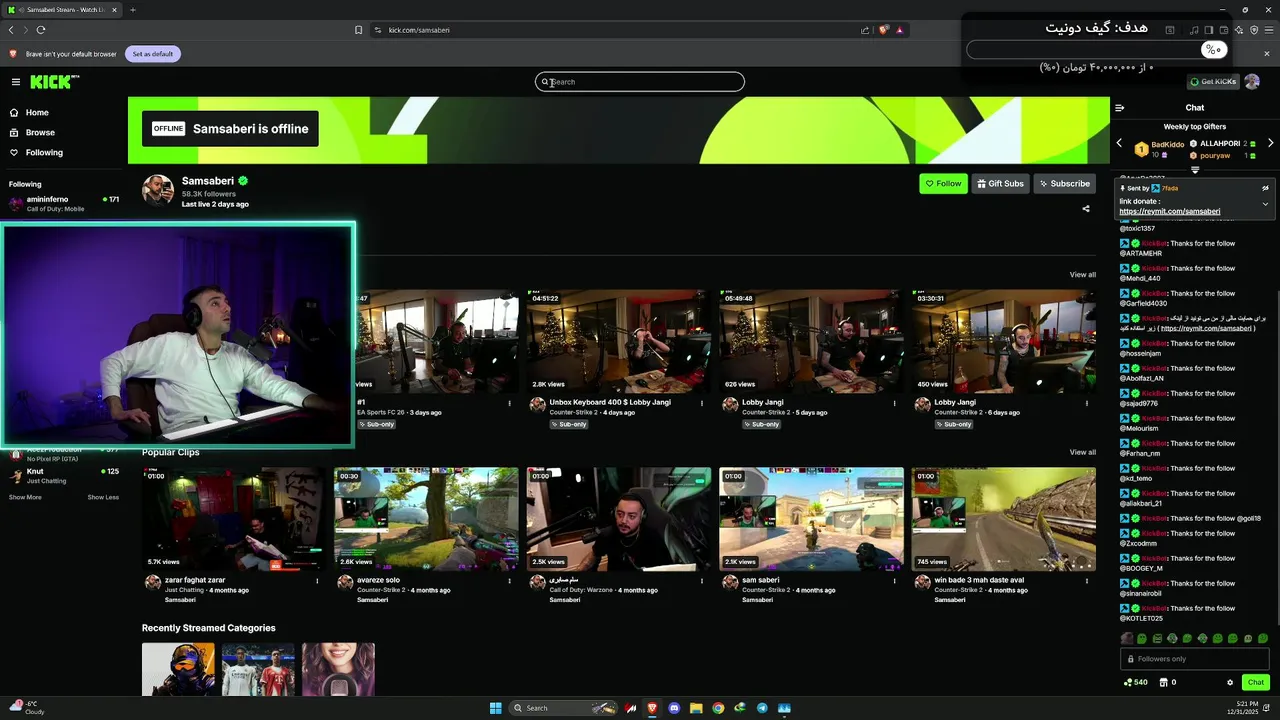This screenshot has height=720, width=1280.
Task: Click the green Chat send button
Action: coord(1256,682)
